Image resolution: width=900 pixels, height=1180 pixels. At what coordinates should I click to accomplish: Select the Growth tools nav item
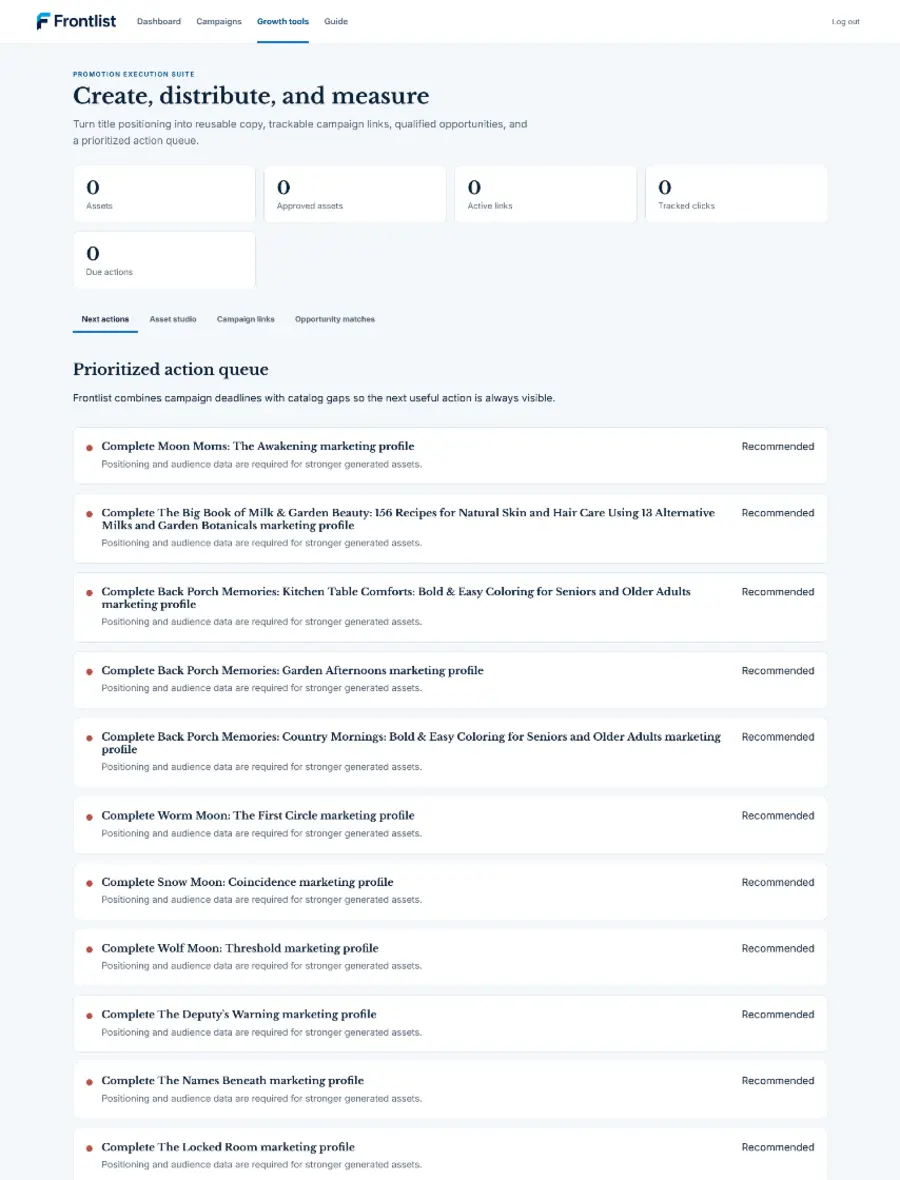click(x=283, y=21)
